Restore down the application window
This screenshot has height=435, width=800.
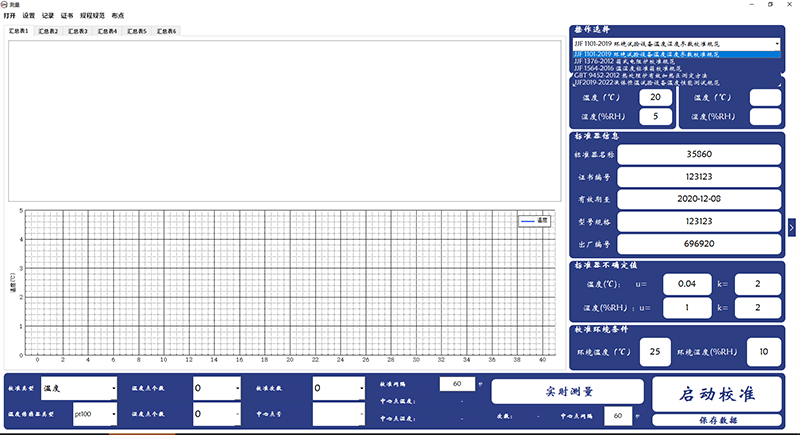tap(770, 4)
